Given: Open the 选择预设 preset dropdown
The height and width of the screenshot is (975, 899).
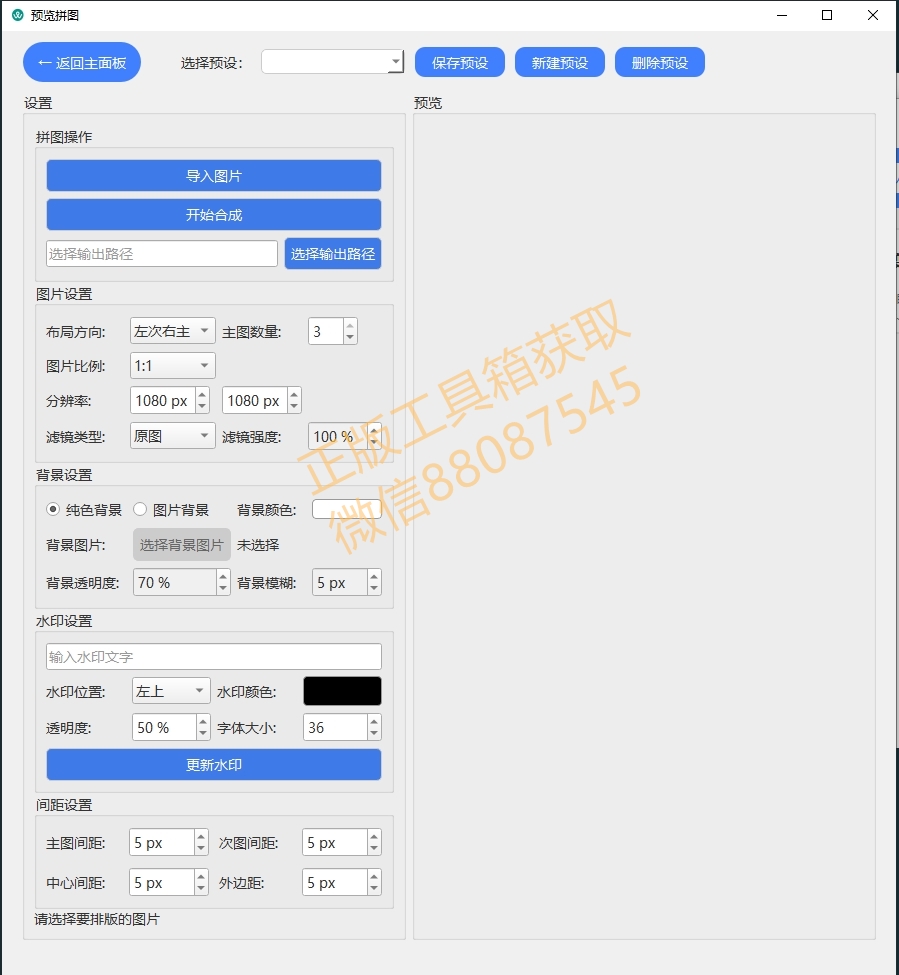Looking at the screenshot, I should coord(333,62).
